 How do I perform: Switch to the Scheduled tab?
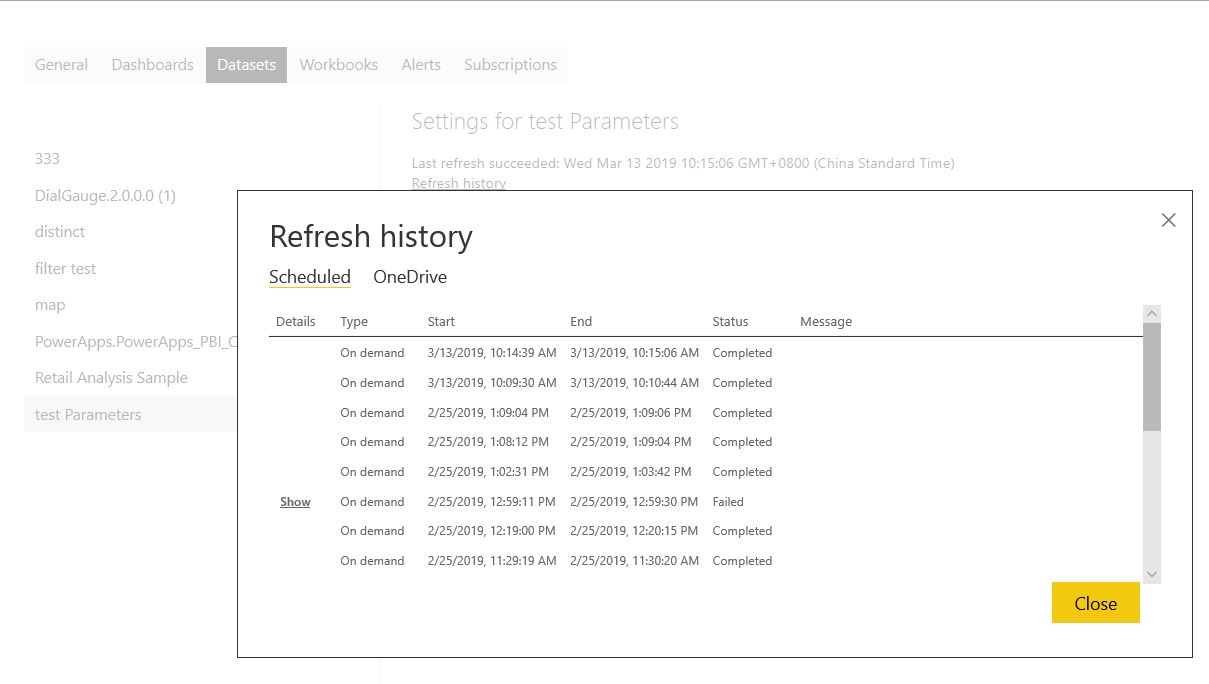tap(310, 277)
